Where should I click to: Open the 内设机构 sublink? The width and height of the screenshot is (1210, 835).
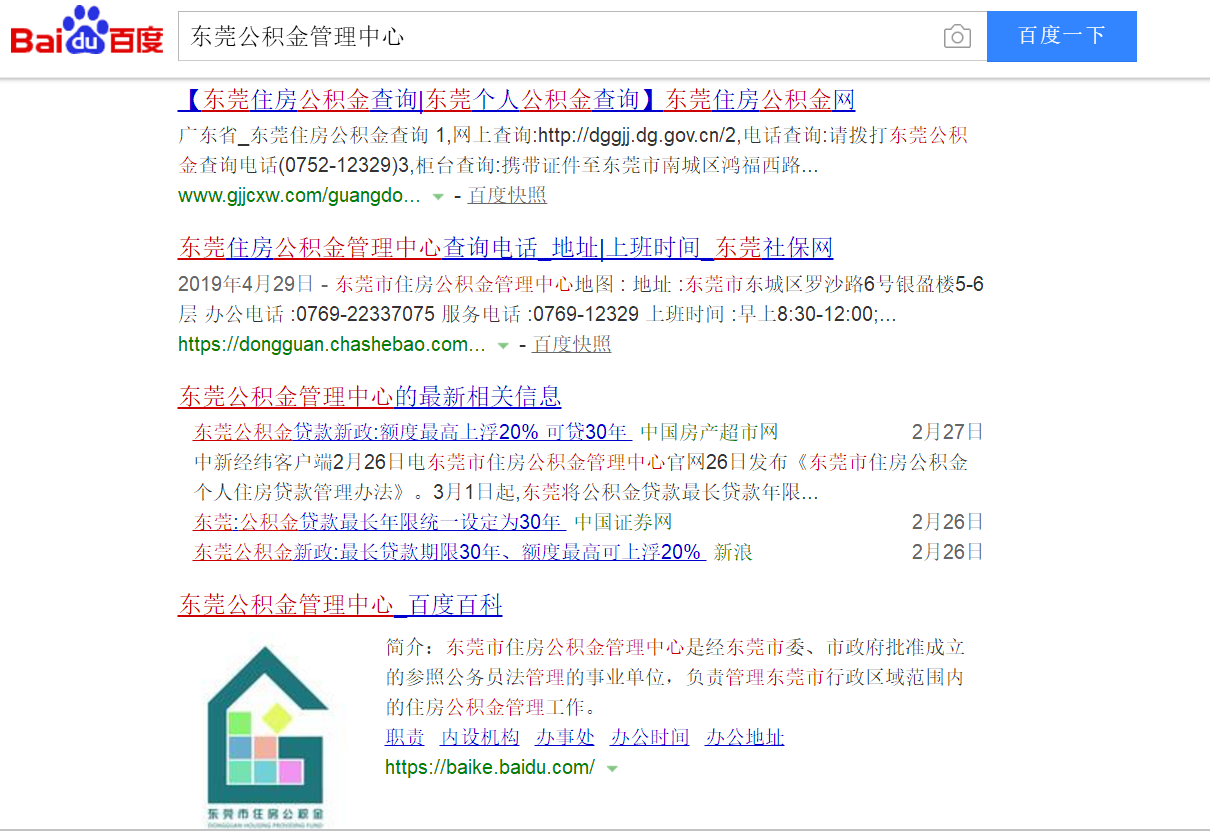point(480,738)
